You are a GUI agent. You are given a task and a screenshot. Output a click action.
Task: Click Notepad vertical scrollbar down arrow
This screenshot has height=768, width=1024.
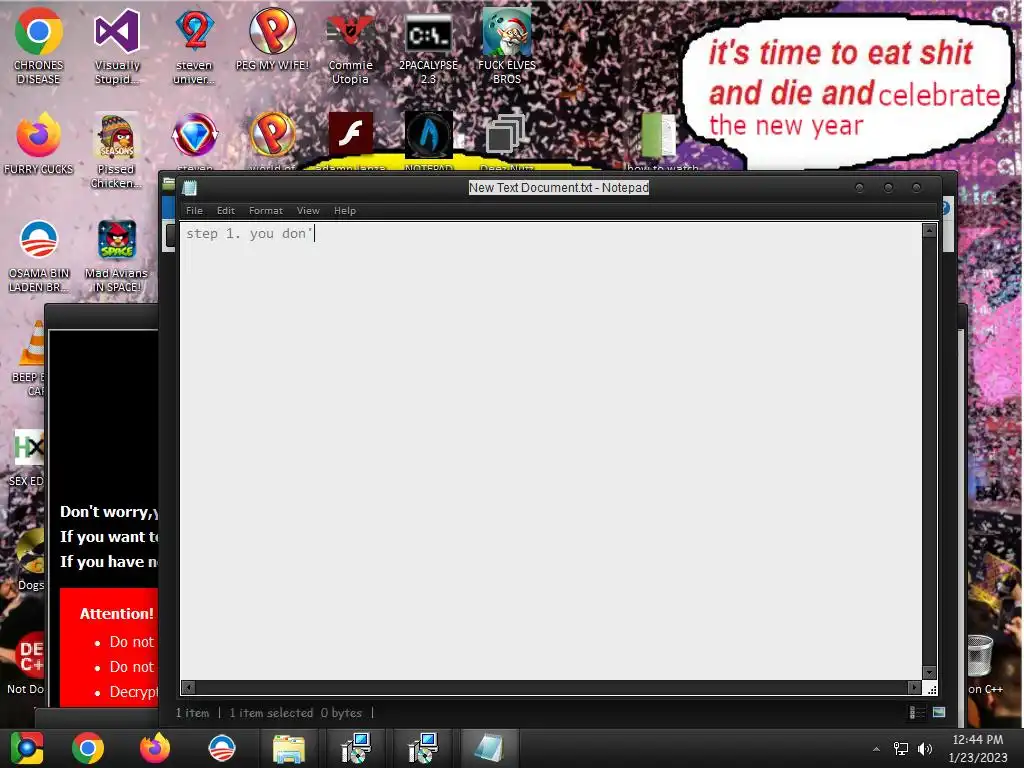pos(929,673)
